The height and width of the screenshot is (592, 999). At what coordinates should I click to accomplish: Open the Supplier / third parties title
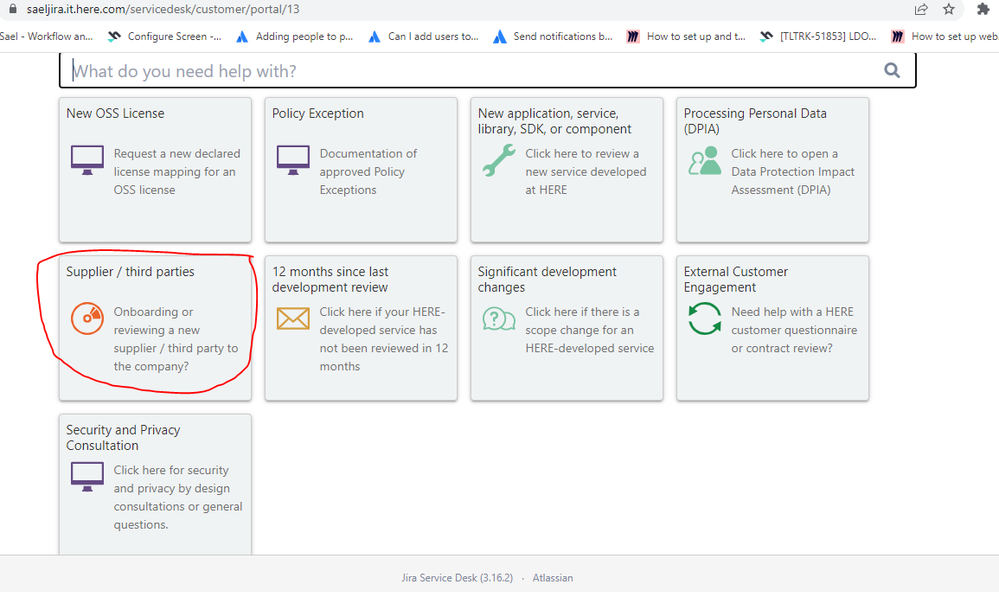130,271
